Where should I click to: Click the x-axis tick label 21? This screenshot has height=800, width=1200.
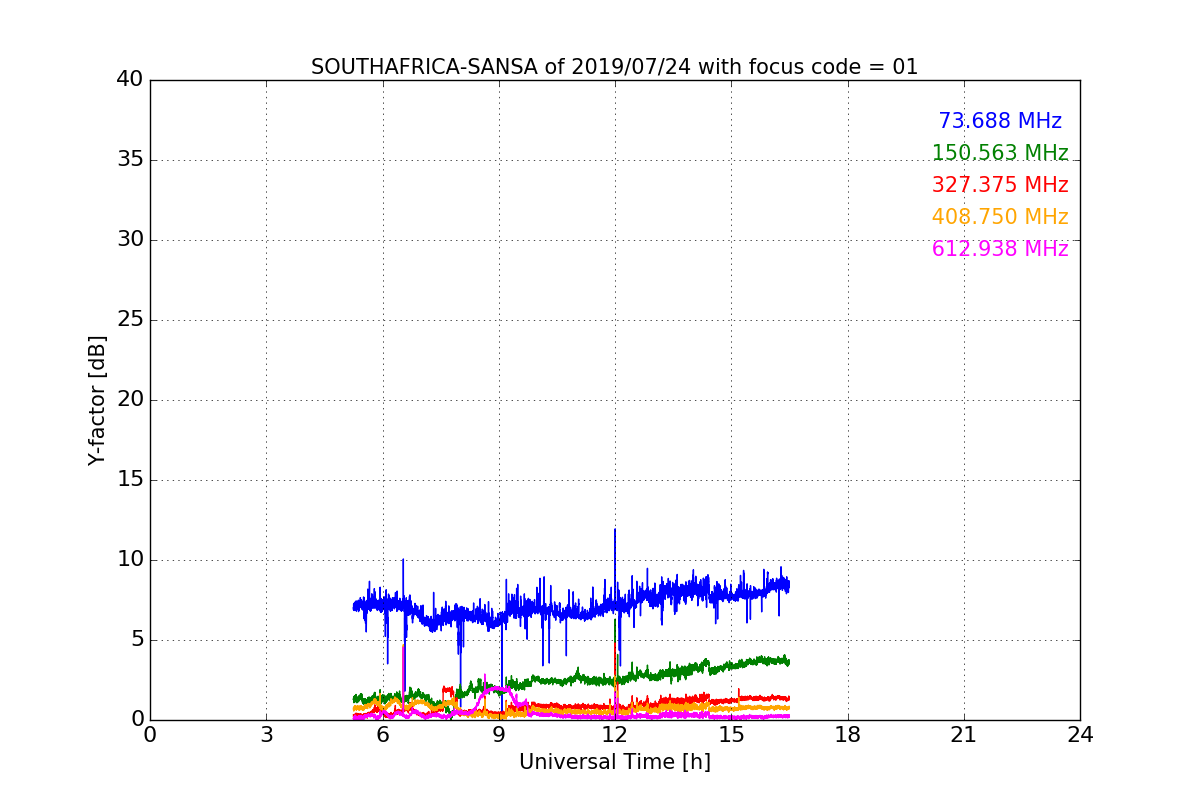[964, 735]
